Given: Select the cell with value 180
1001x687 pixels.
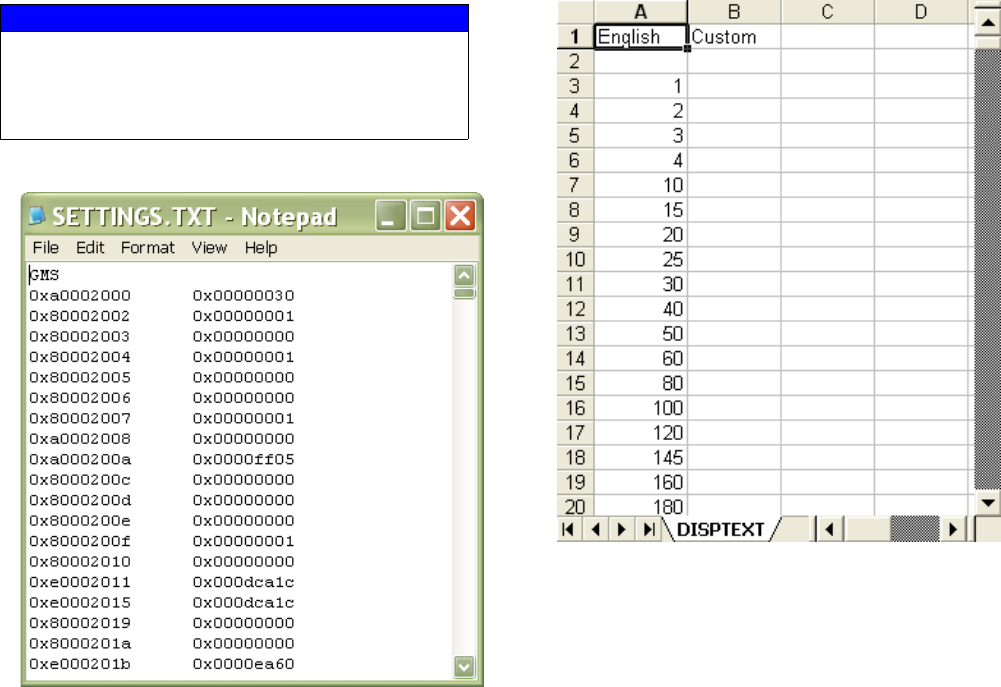Looking at the screenshot, I should pos(640,506).
